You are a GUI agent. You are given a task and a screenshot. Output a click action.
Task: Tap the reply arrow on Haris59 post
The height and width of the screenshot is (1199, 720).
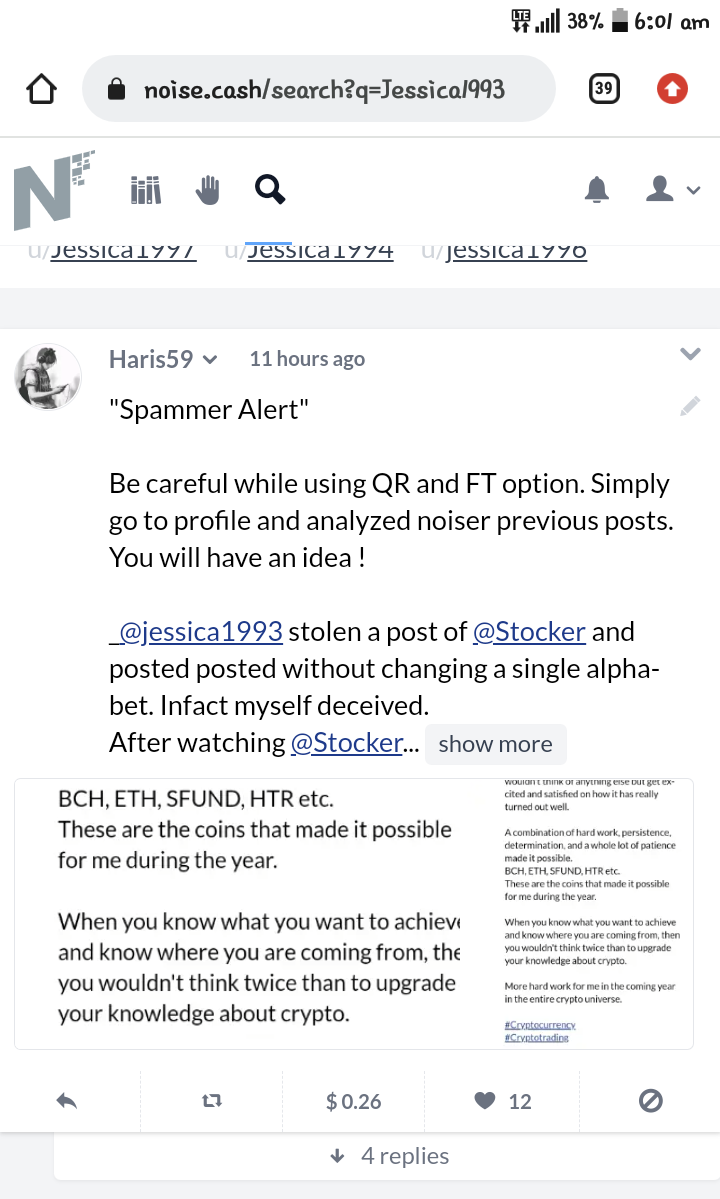[x=67, y=1101]
